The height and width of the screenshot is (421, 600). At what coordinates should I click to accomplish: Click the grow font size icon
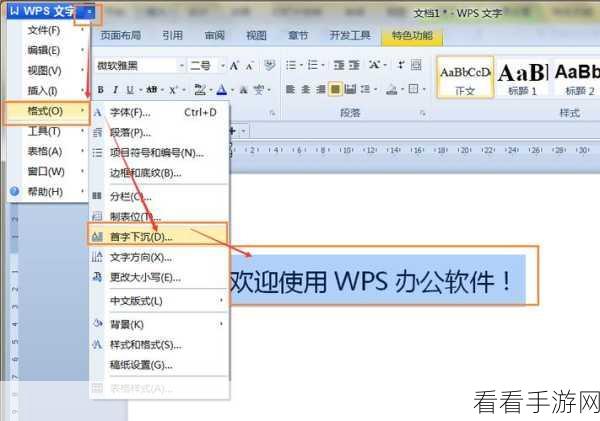234,65
